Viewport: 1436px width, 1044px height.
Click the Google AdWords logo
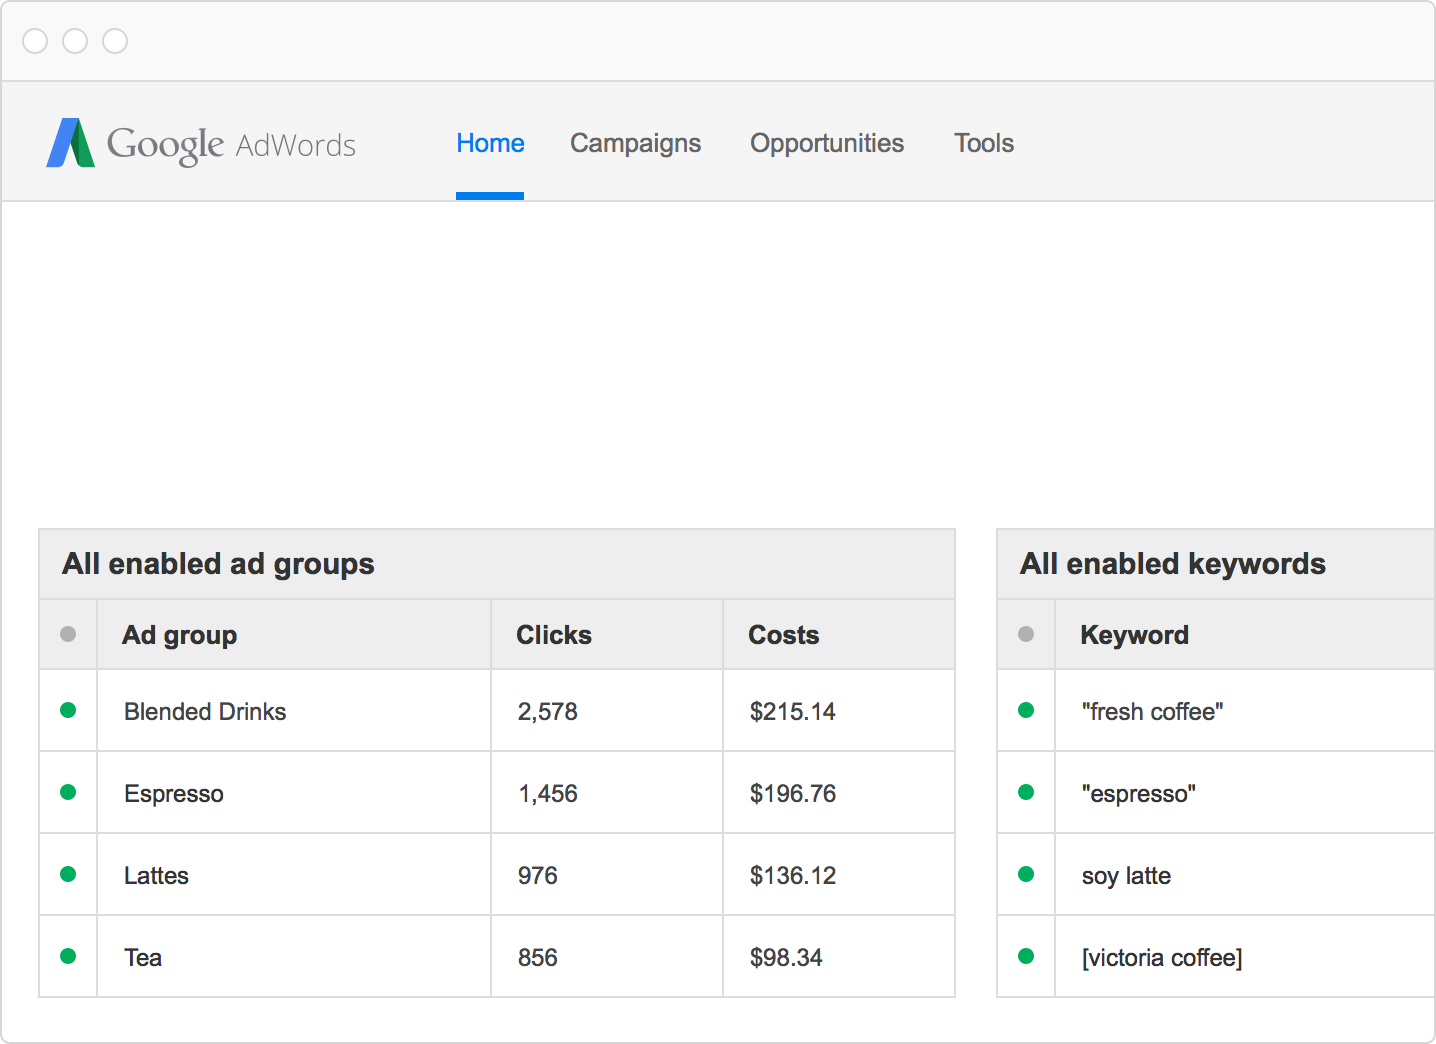[201, 144]
